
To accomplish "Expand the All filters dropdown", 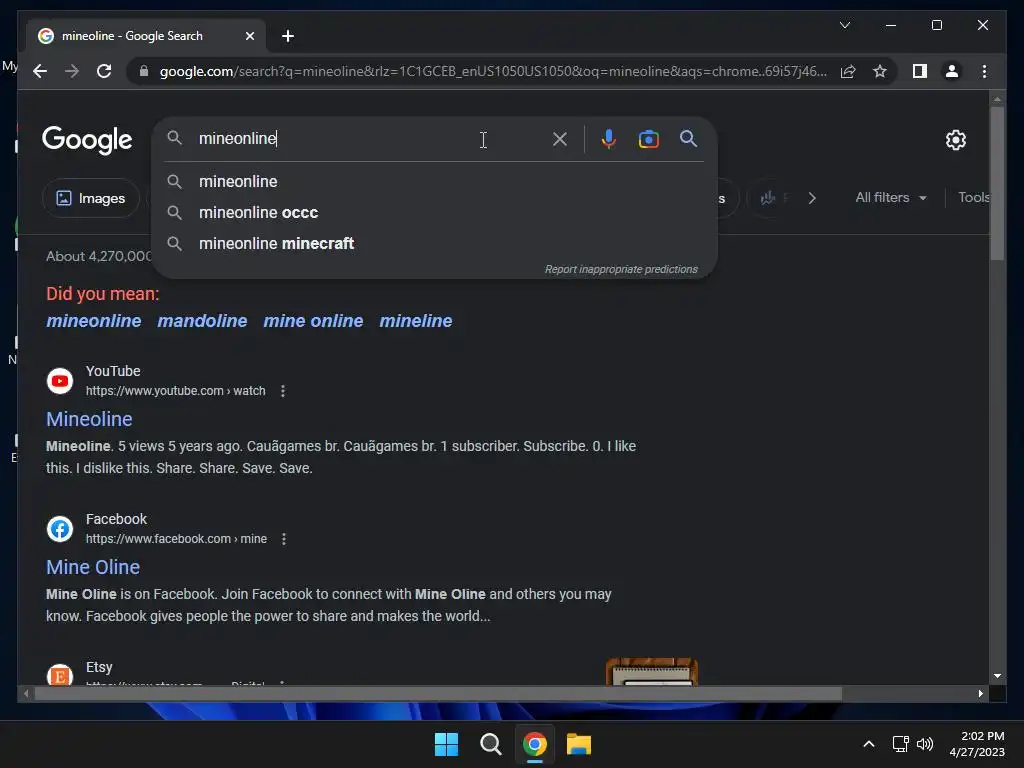I will point(891,198).
